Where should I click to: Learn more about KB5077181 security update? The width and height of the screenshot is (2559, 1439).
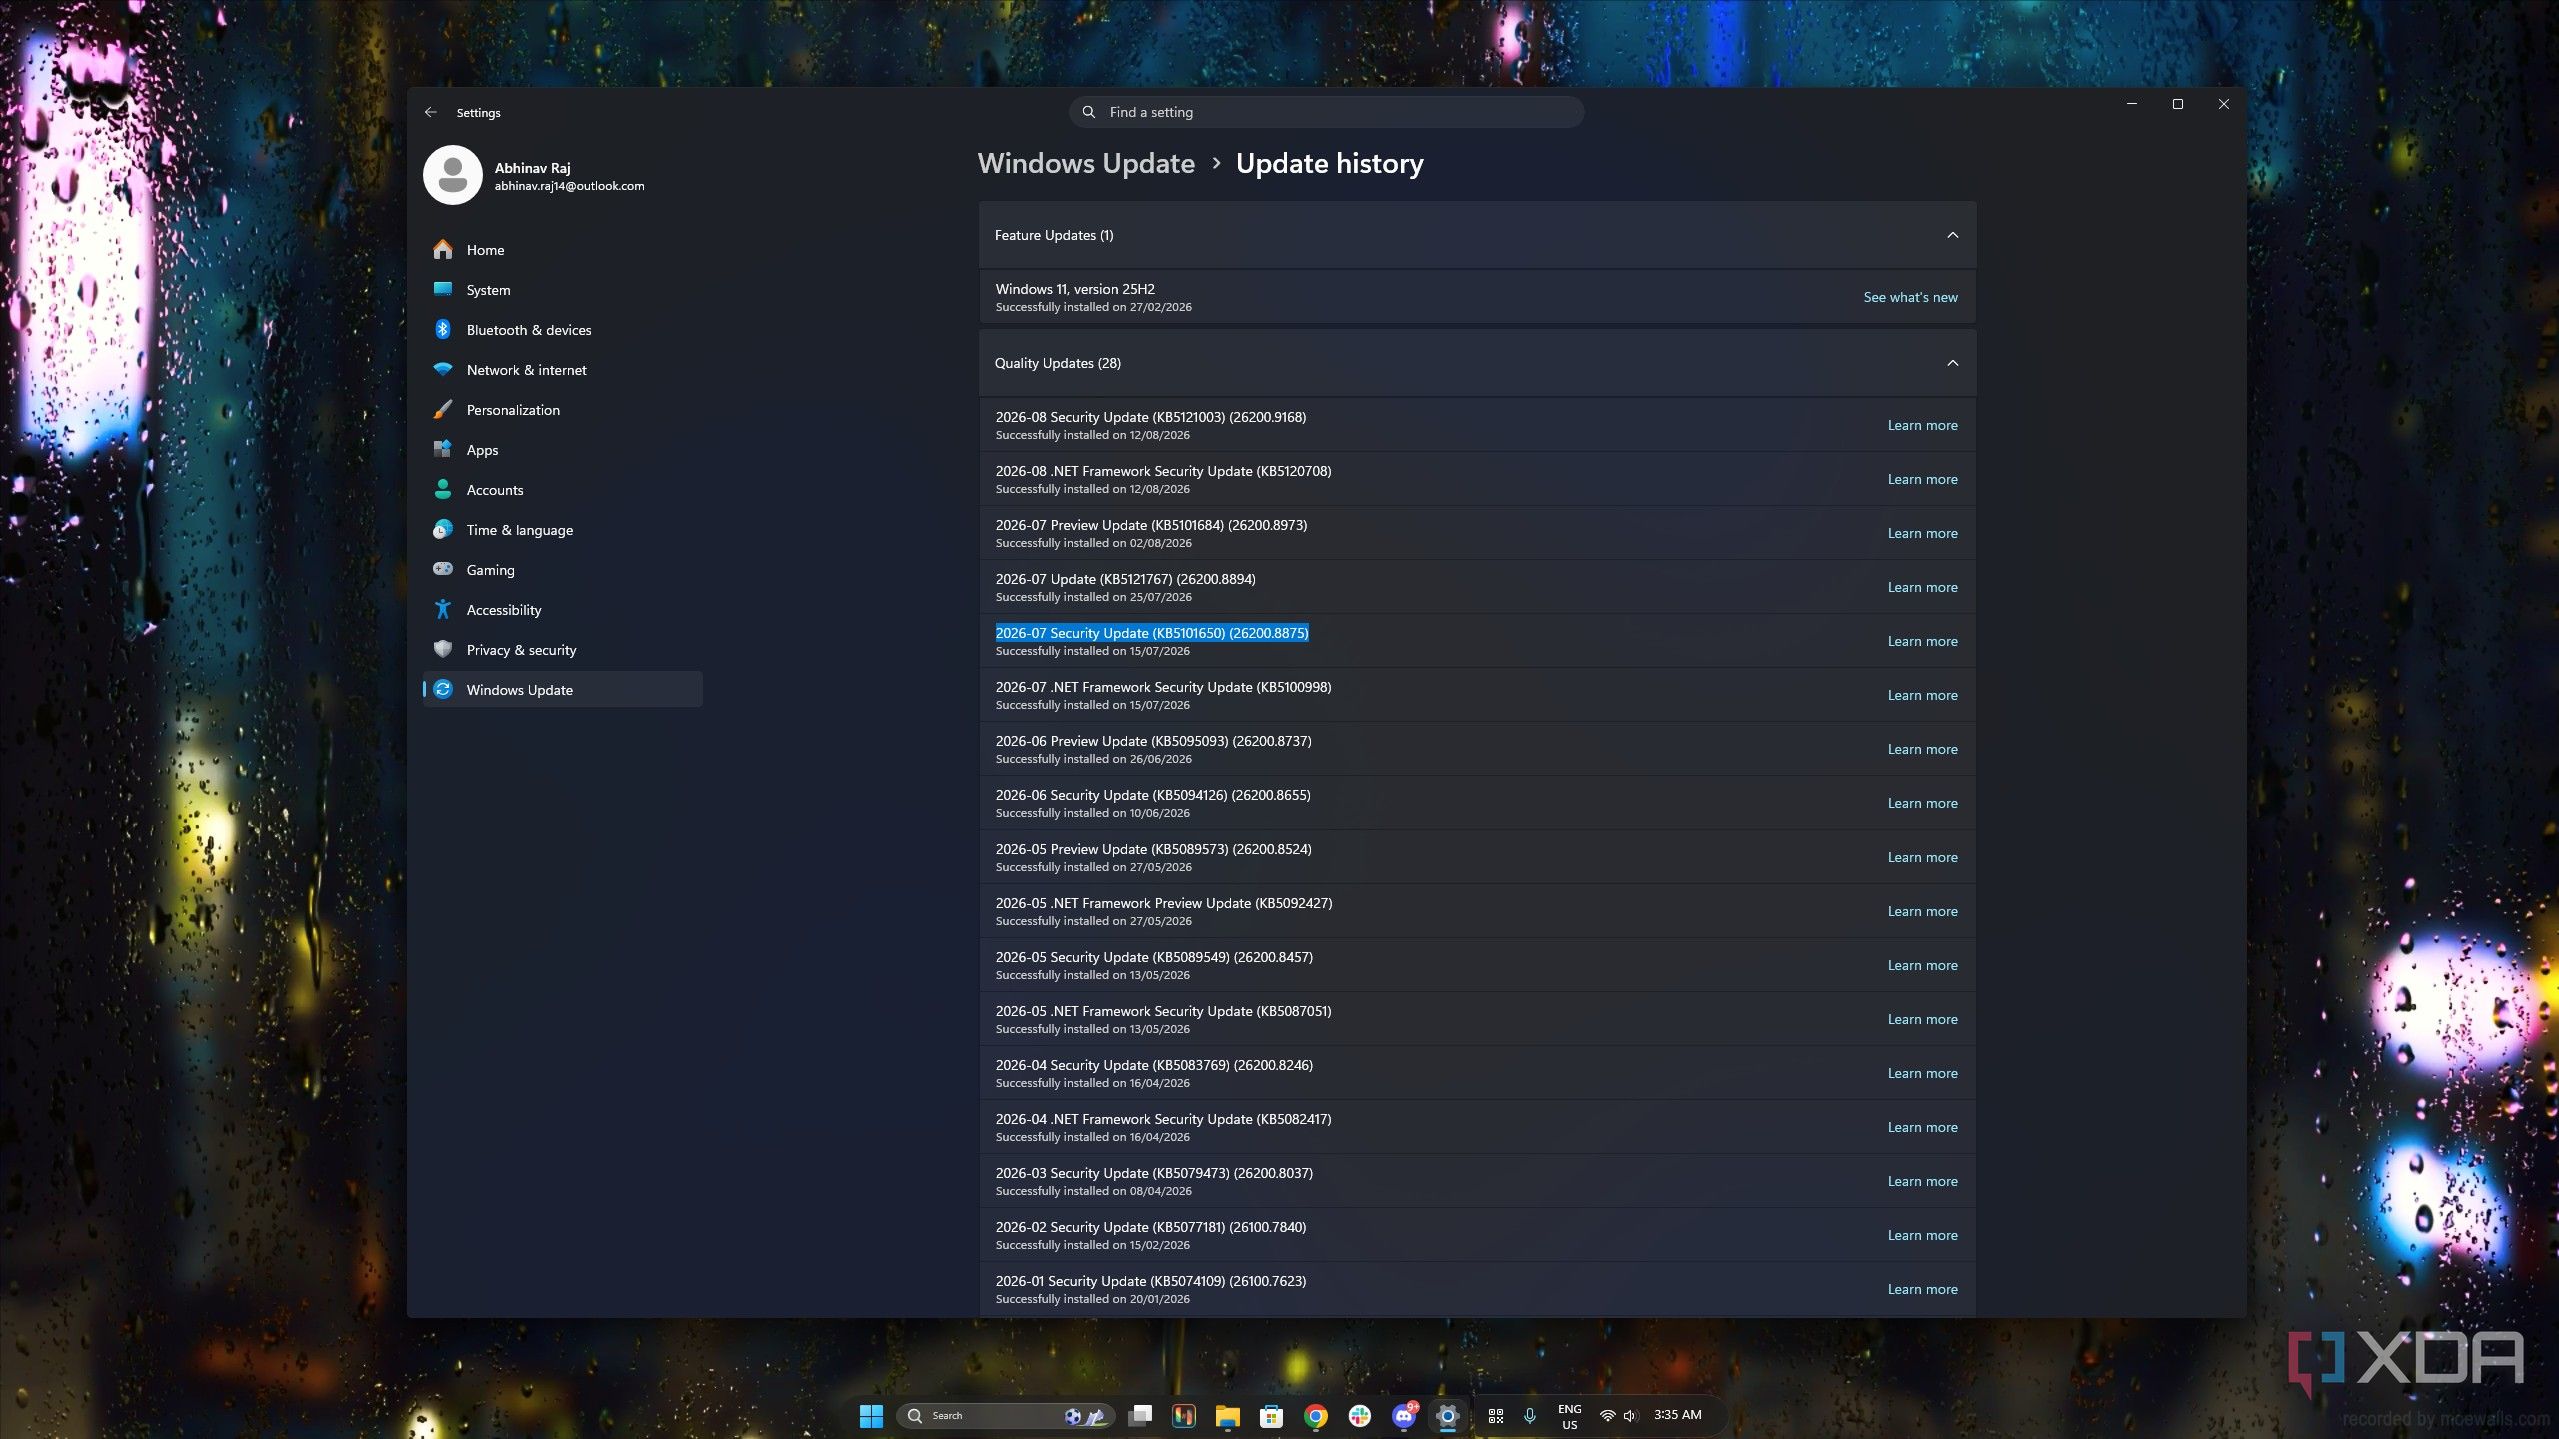[x=1922, y=1235]
